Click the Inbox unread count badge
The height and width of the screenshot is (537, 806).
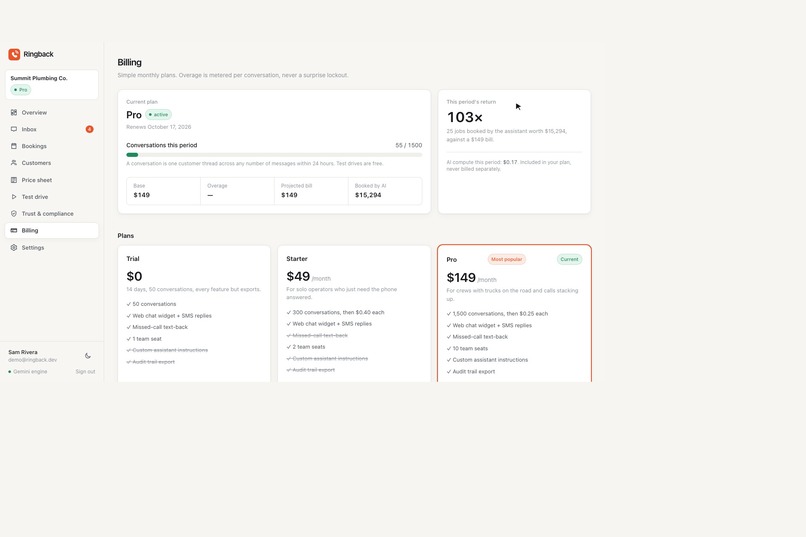pyautogui.click(x=89, y=129)
